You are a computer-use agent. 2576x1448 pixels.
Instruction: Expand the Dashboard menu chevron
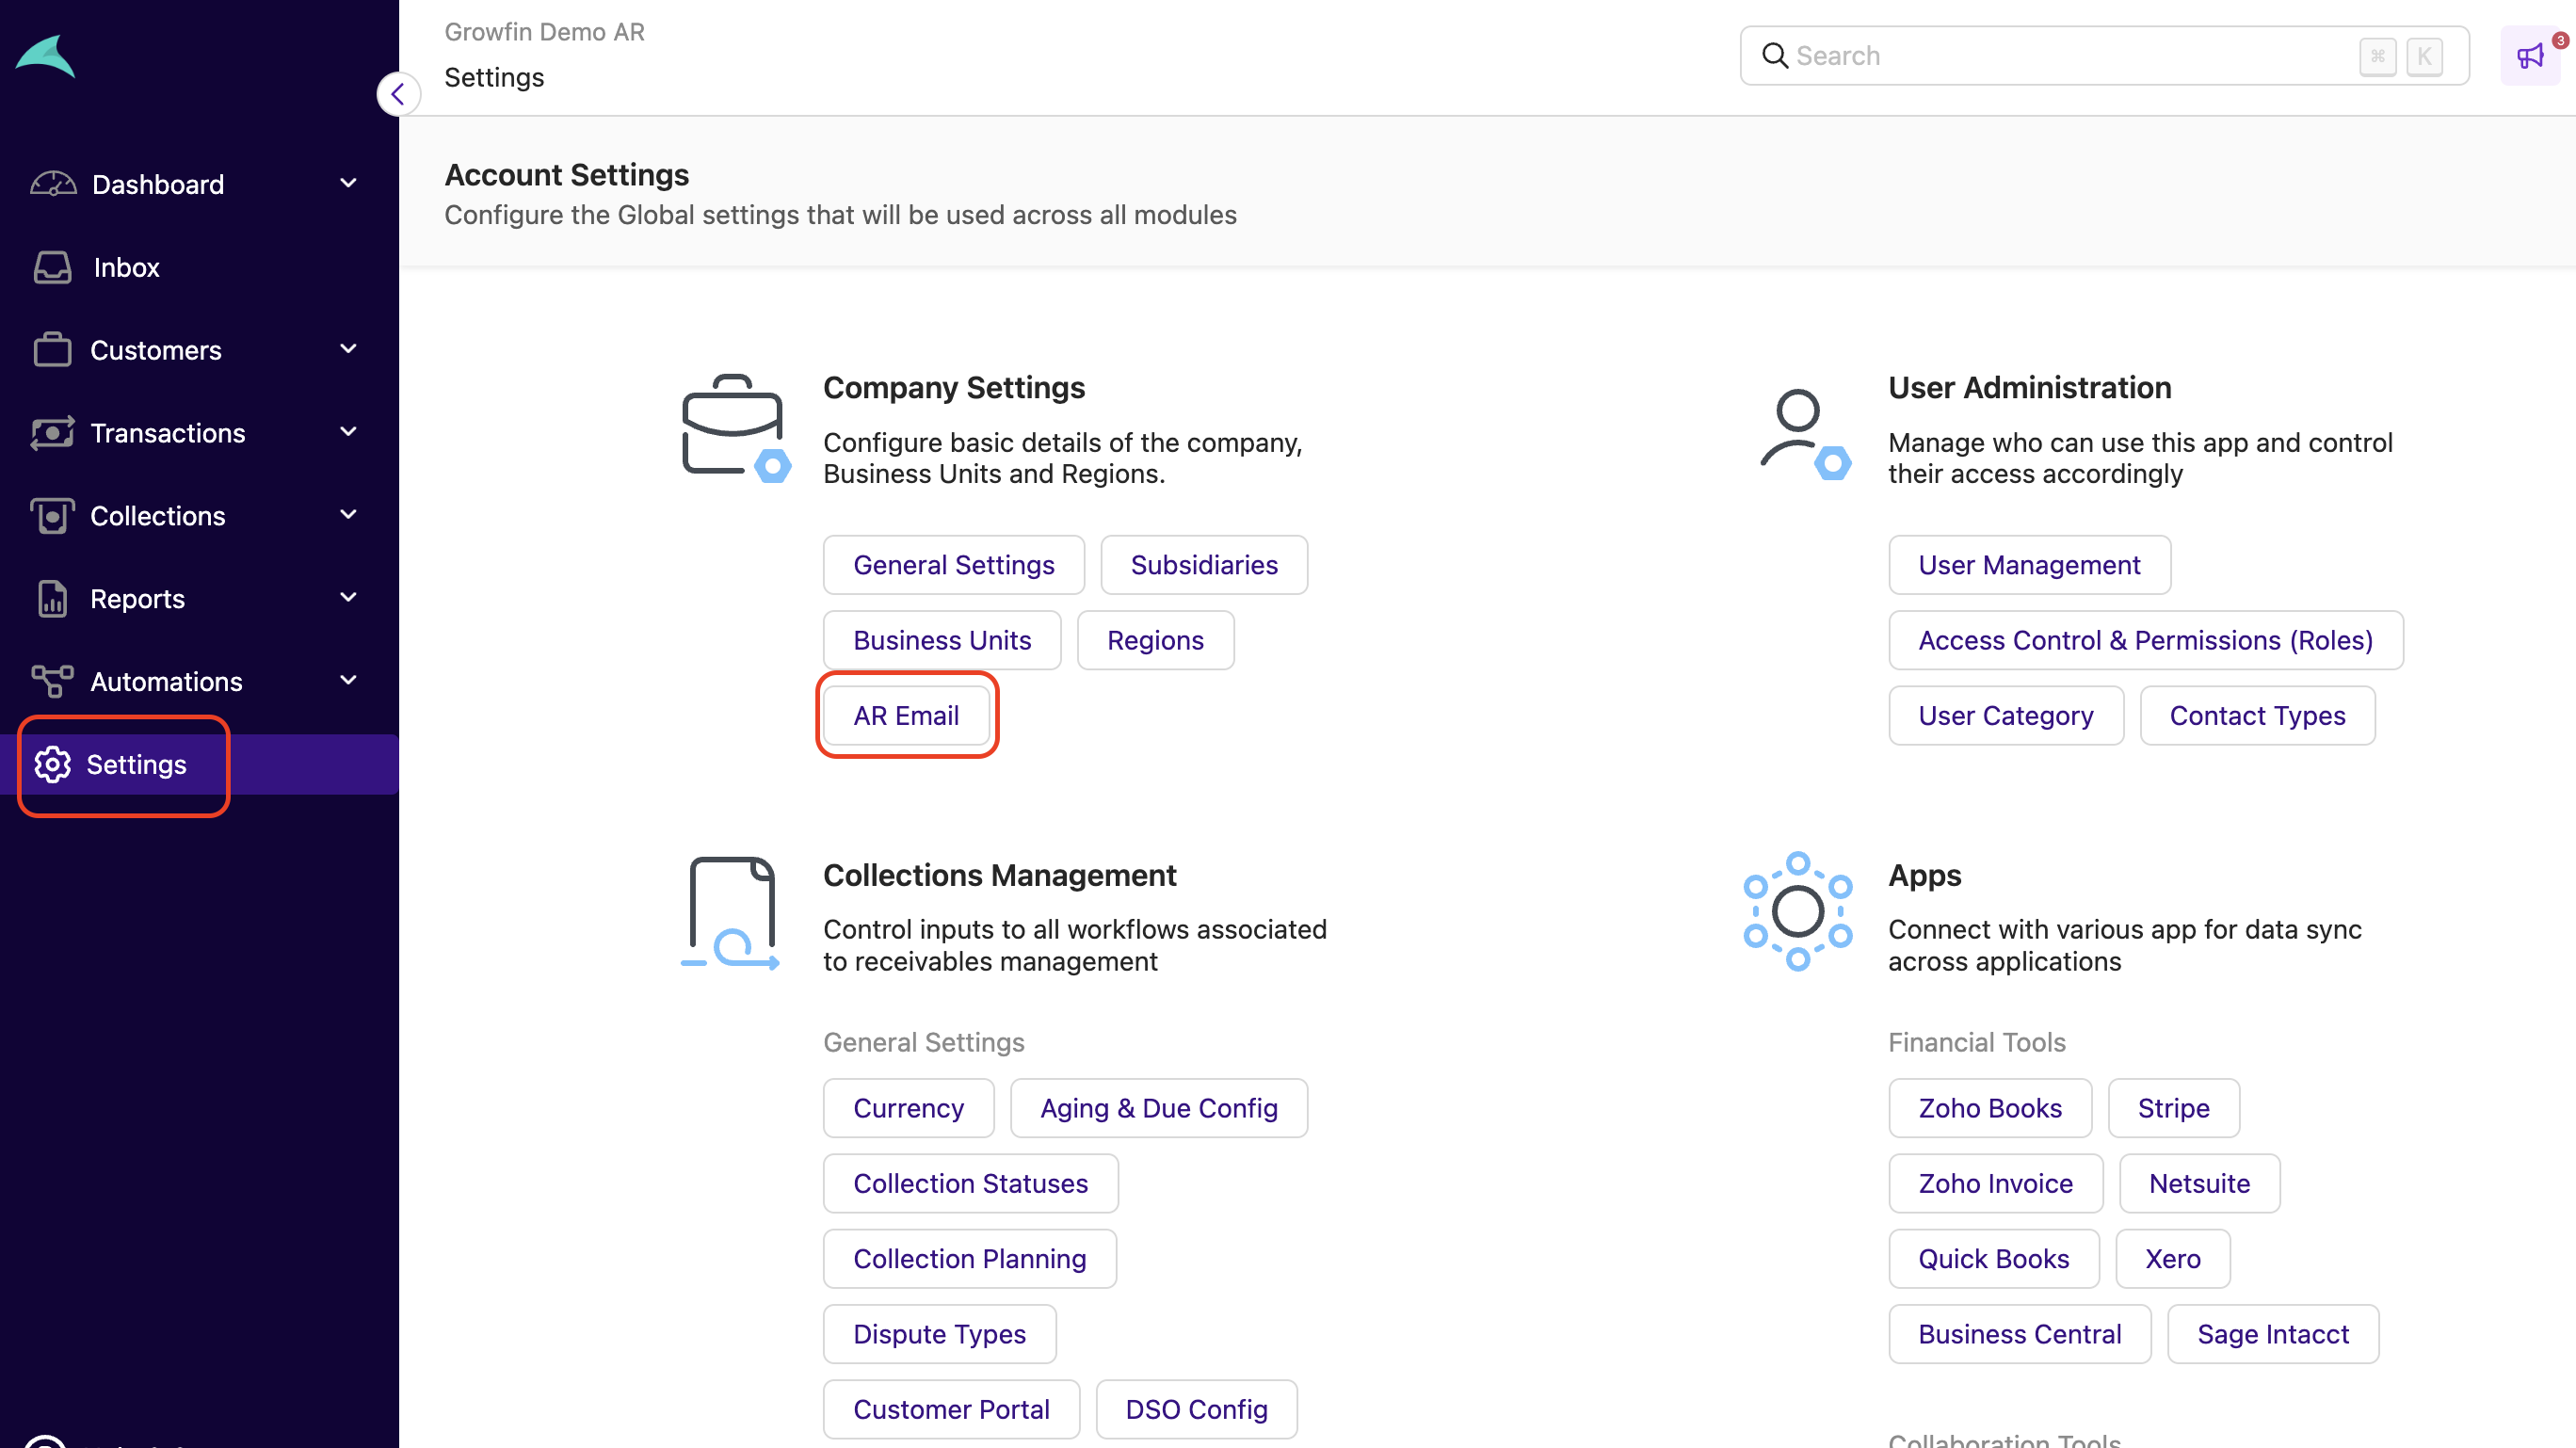pos(348,183)
